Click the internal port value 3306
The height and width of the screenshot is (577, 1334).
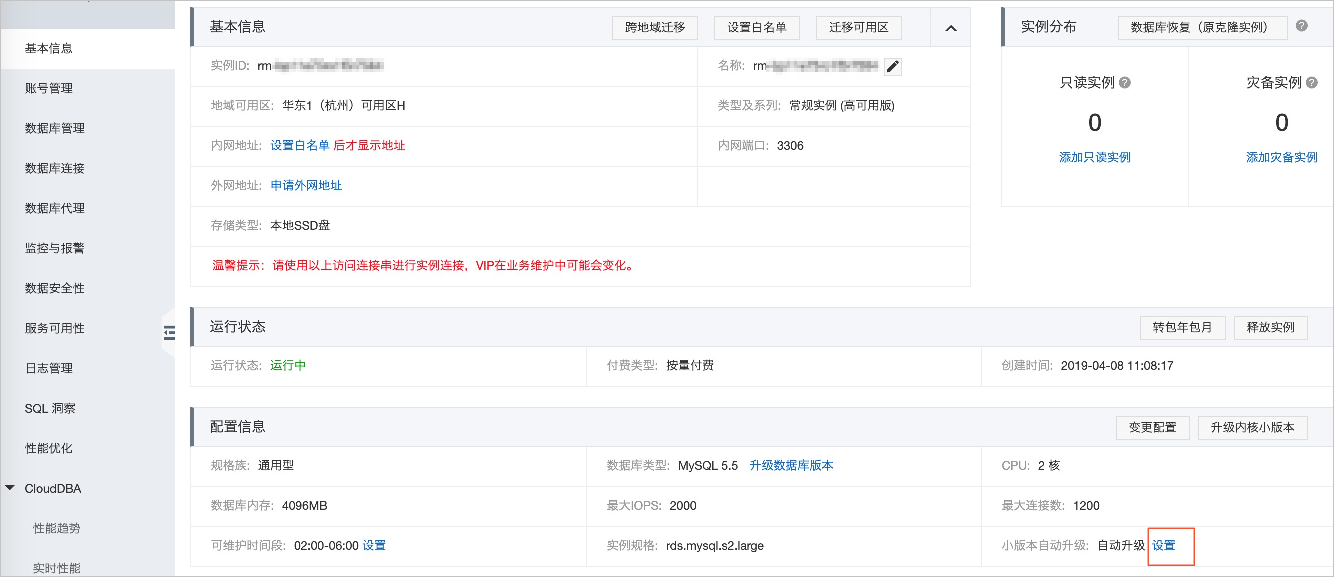pyautogui.click(x=790, y=145)
